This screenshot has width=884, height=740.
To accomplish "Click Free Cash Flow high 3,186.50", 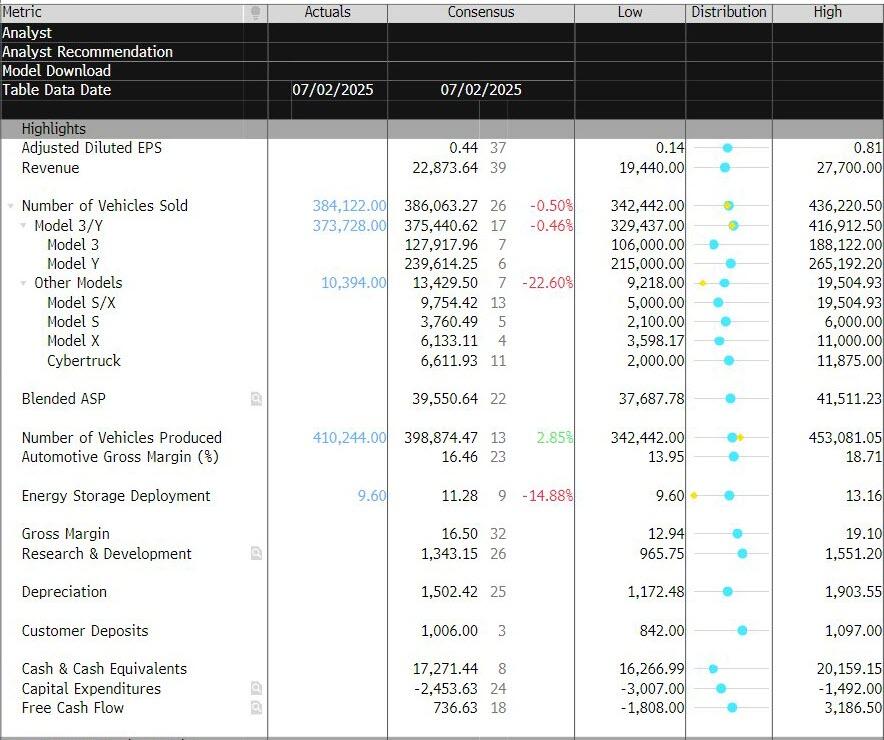I will [x=853, y=708].
